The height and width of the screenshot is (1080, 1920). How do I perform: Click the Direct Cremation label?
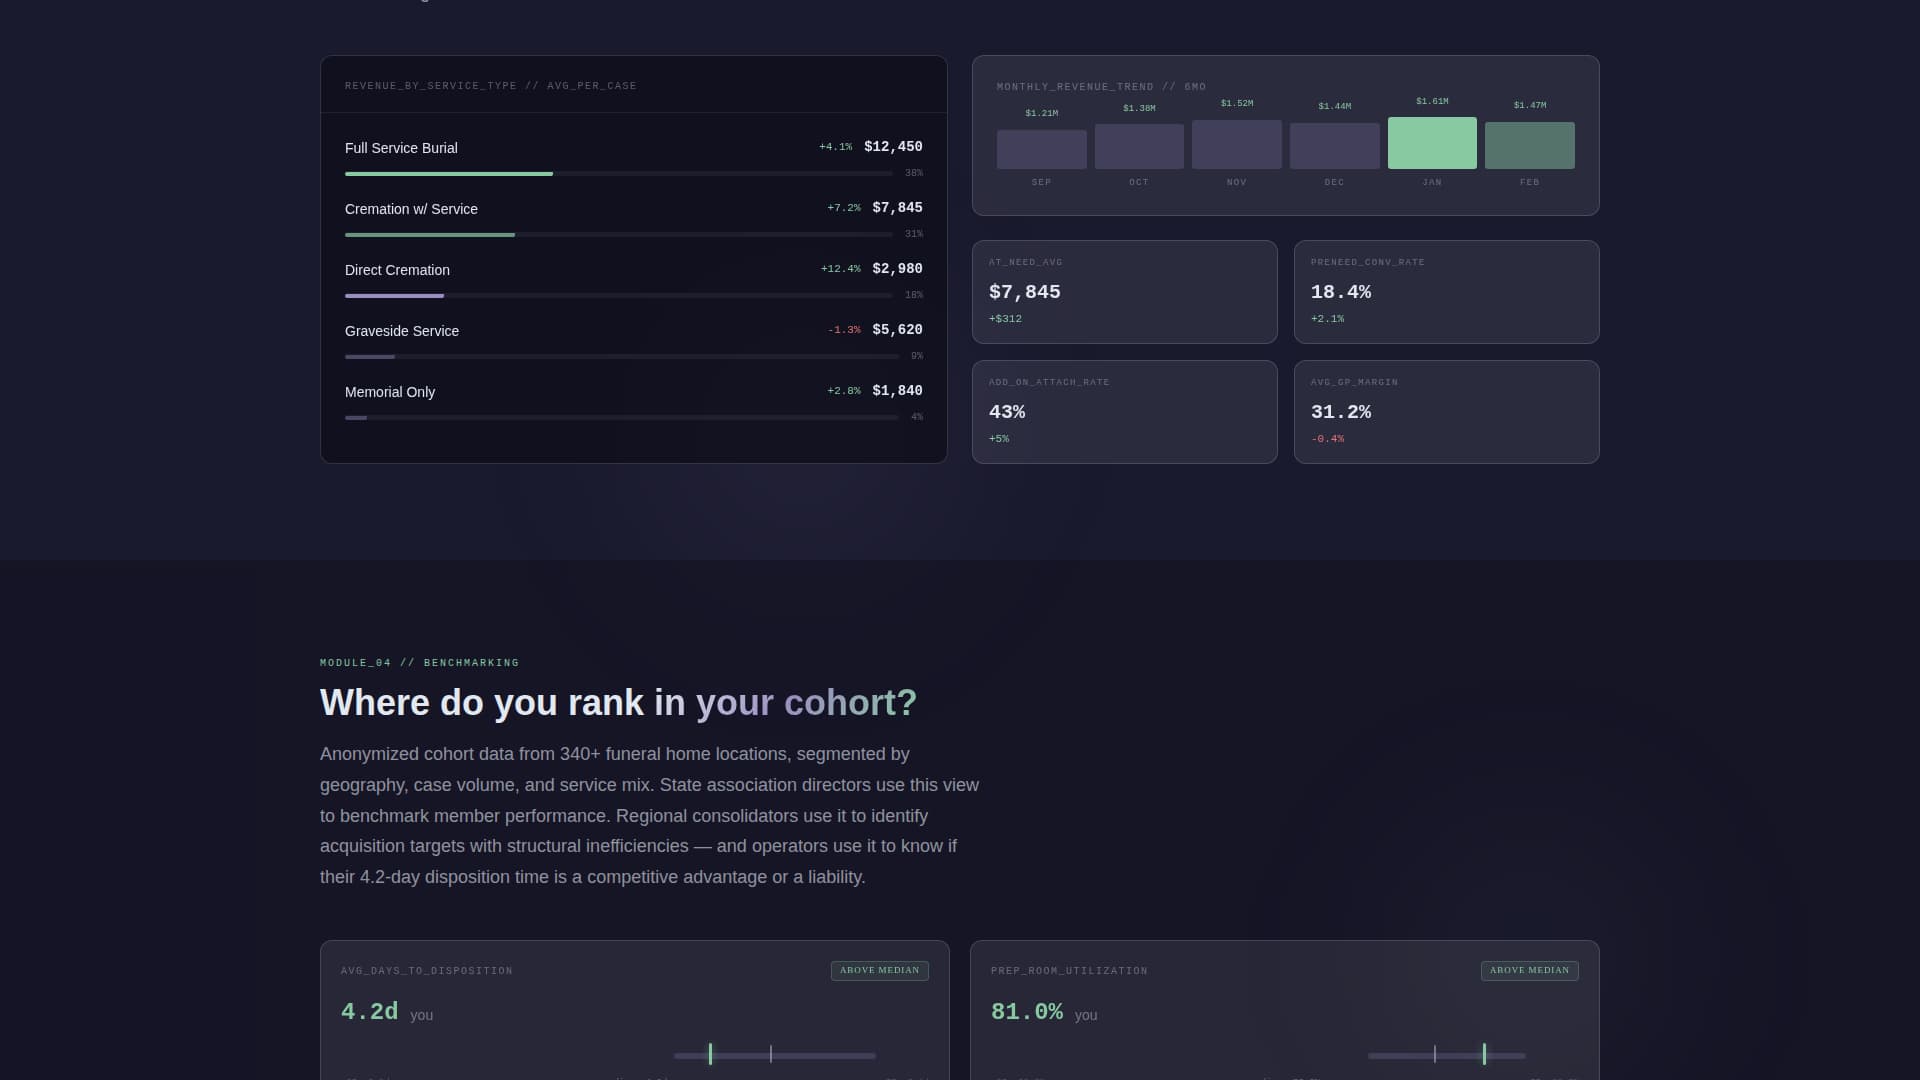click(x=397, y=270)
